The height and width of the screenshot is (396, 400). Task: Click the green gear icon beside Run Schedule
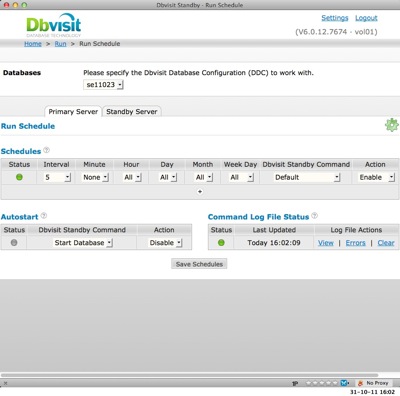[x=392, y=125]
